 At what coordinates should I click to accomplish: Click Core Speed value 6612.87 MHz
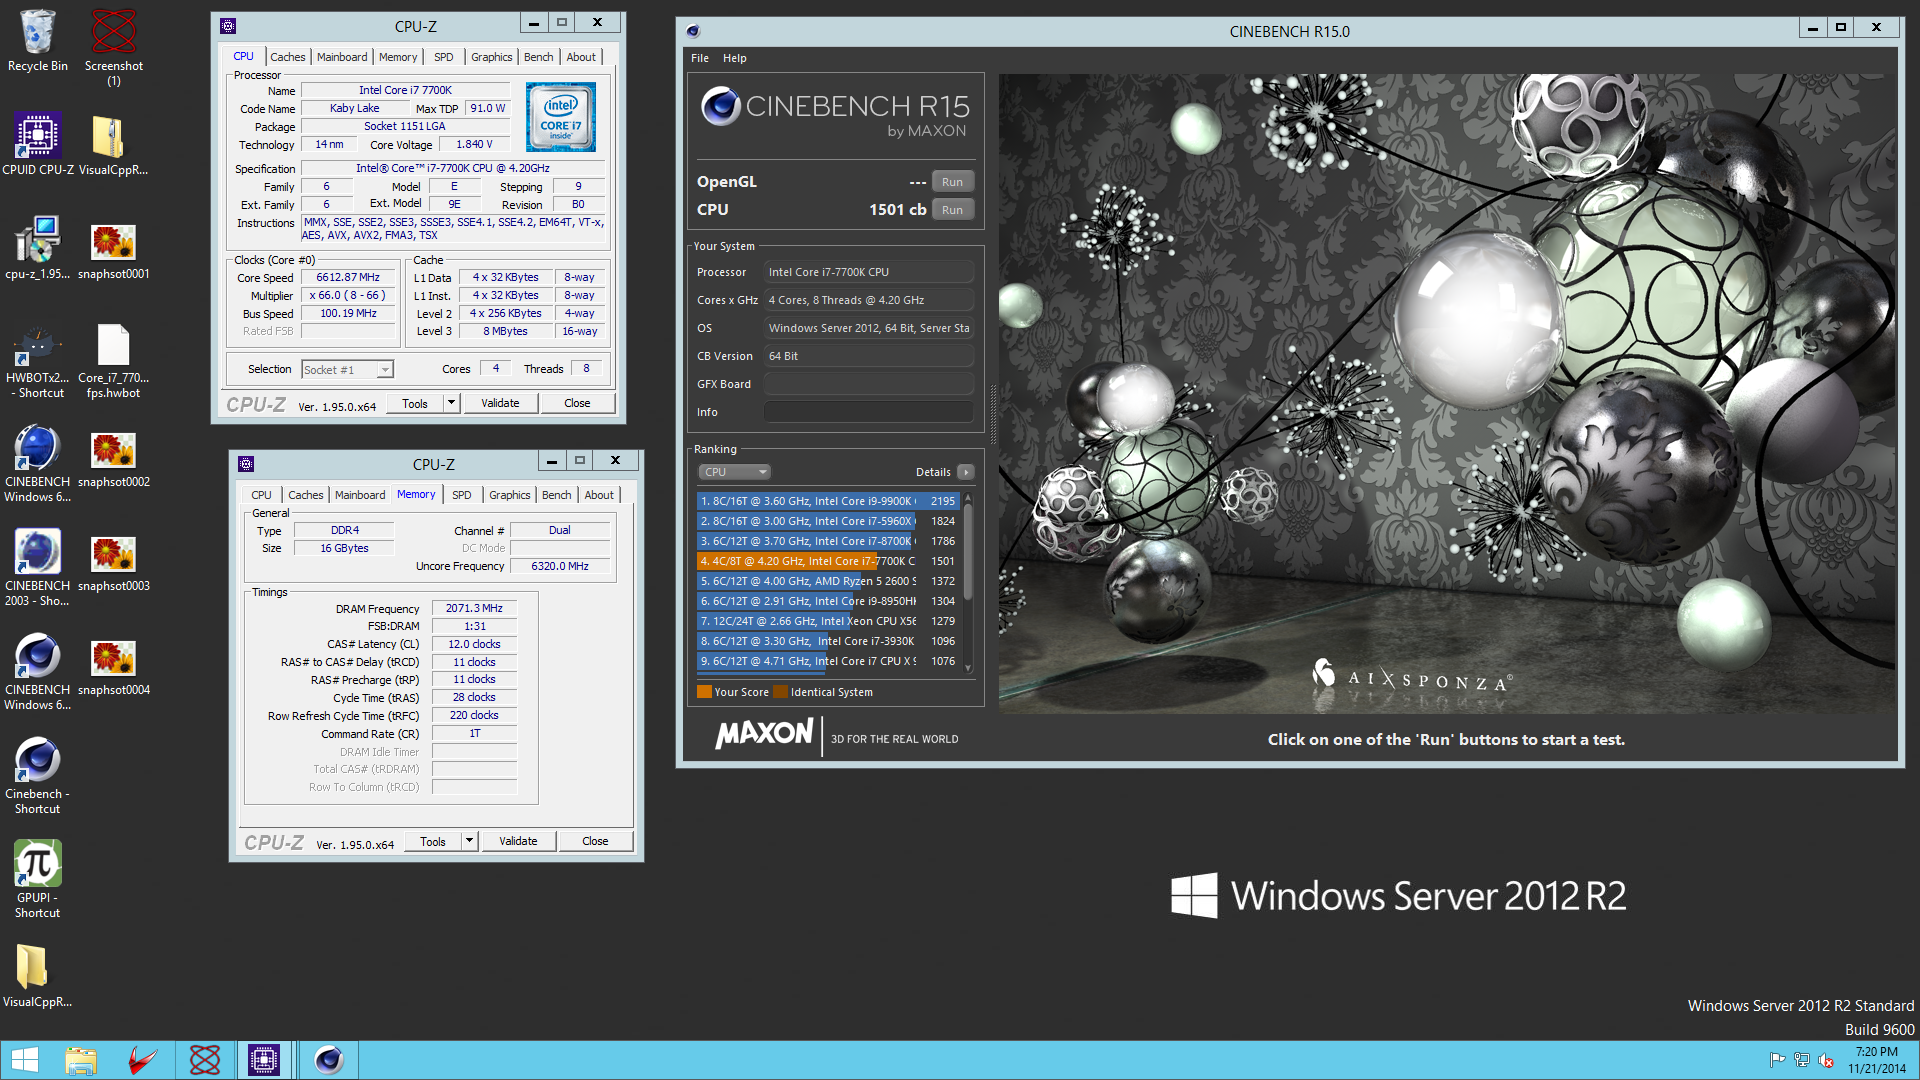point(347,278)
